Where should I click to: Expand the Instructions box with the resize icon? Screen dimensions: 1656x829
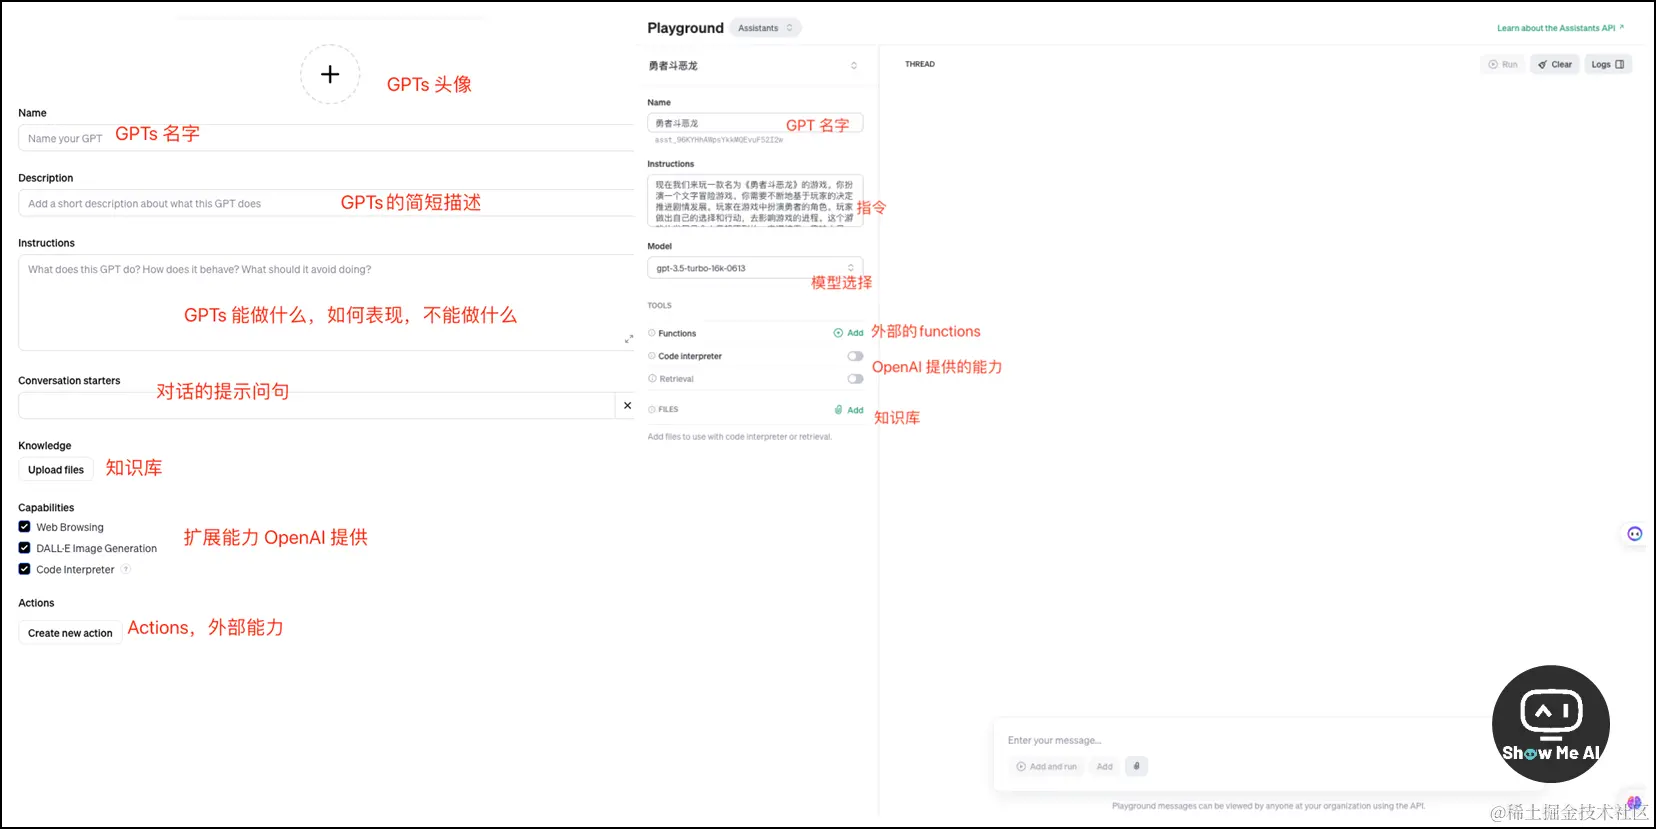click(x=629, y=339)
